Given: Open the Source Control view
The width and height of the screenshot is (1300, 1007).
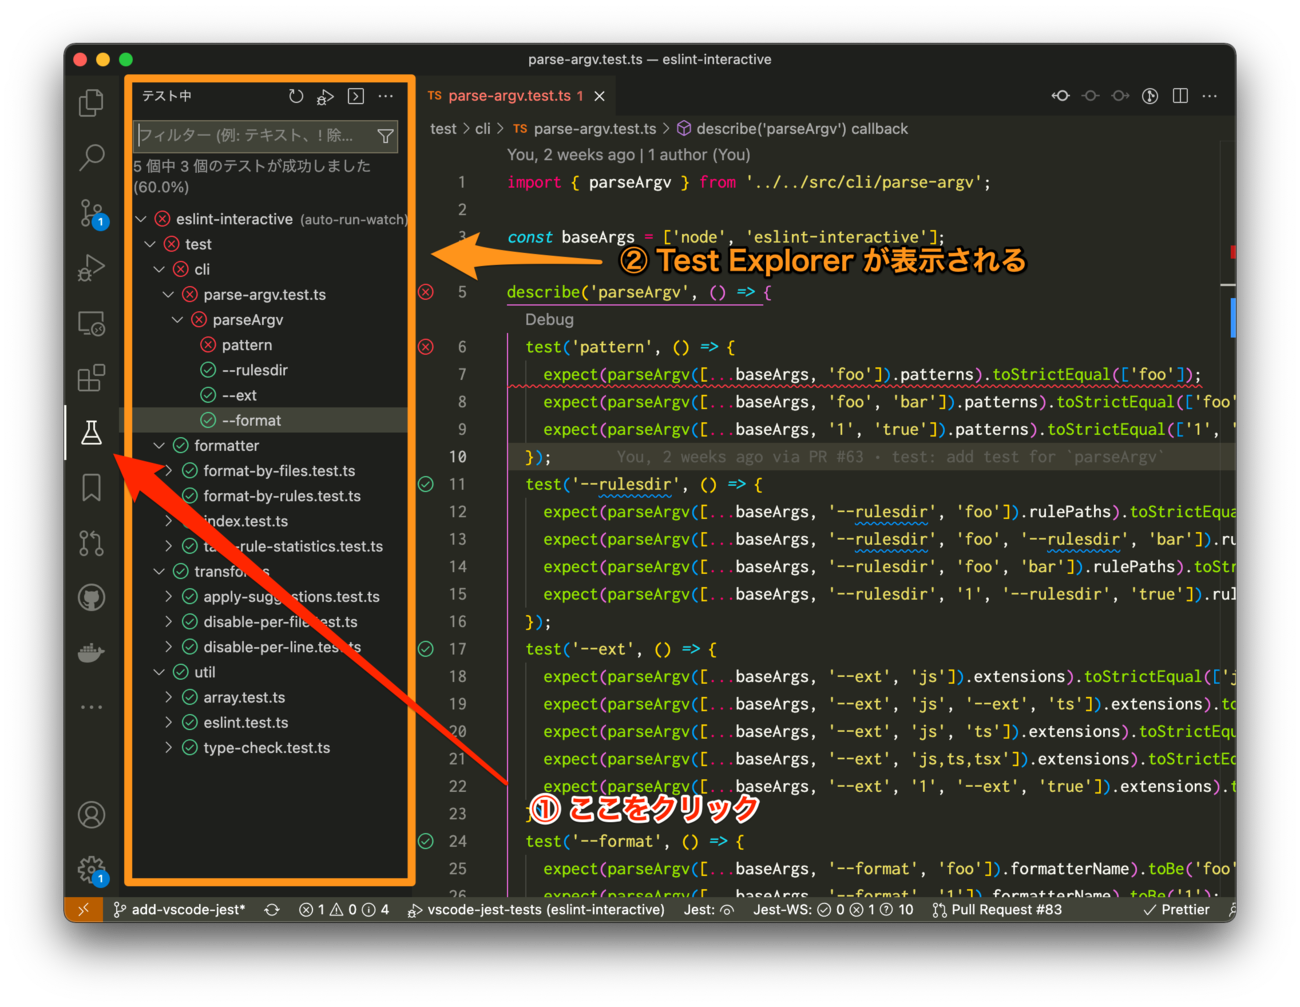Looking at the screenshot, I should (x=91, y=213).
